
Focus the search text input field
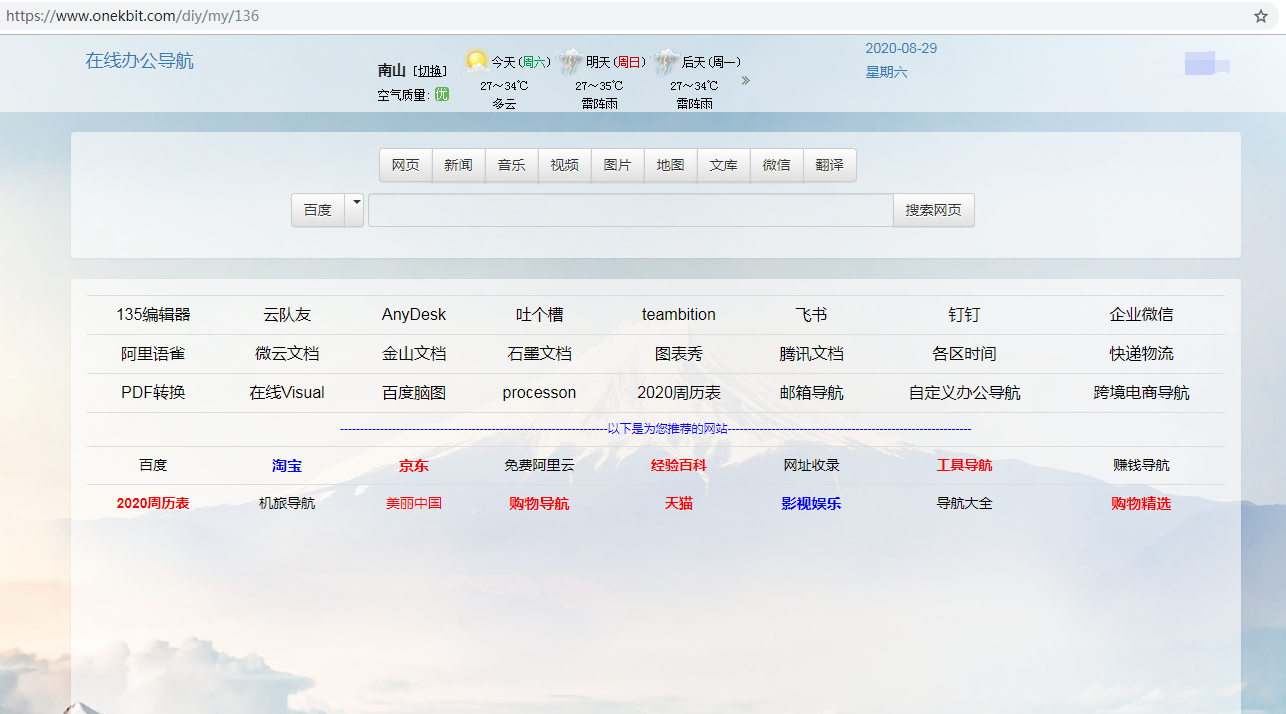630,210
